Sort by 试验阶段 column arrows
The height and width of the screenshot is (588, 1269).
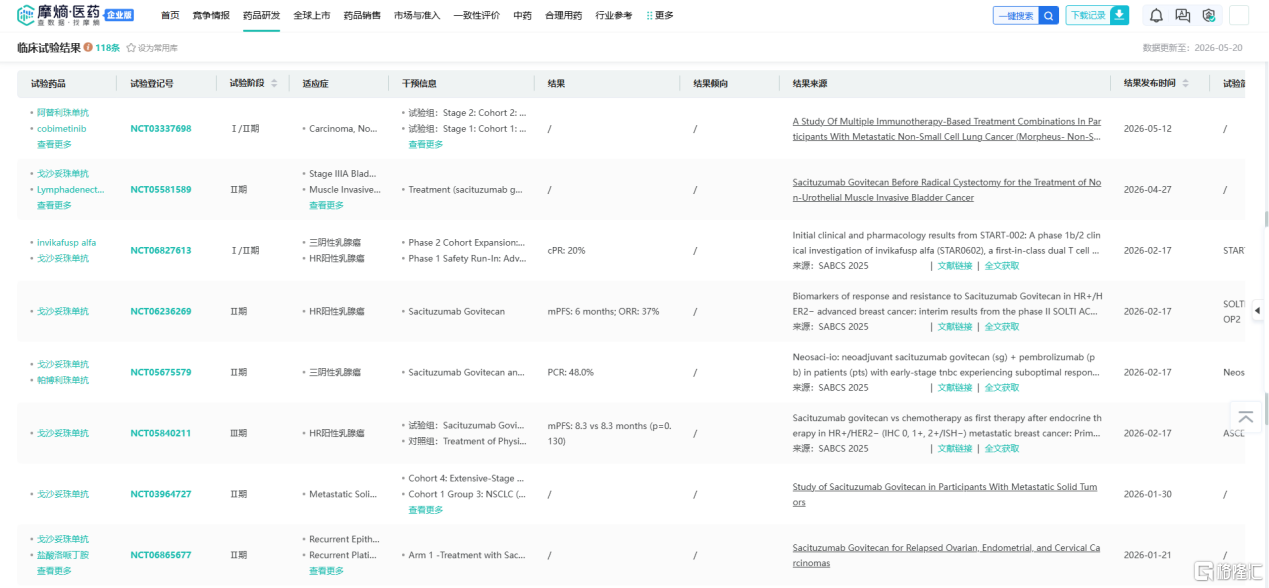274,83
